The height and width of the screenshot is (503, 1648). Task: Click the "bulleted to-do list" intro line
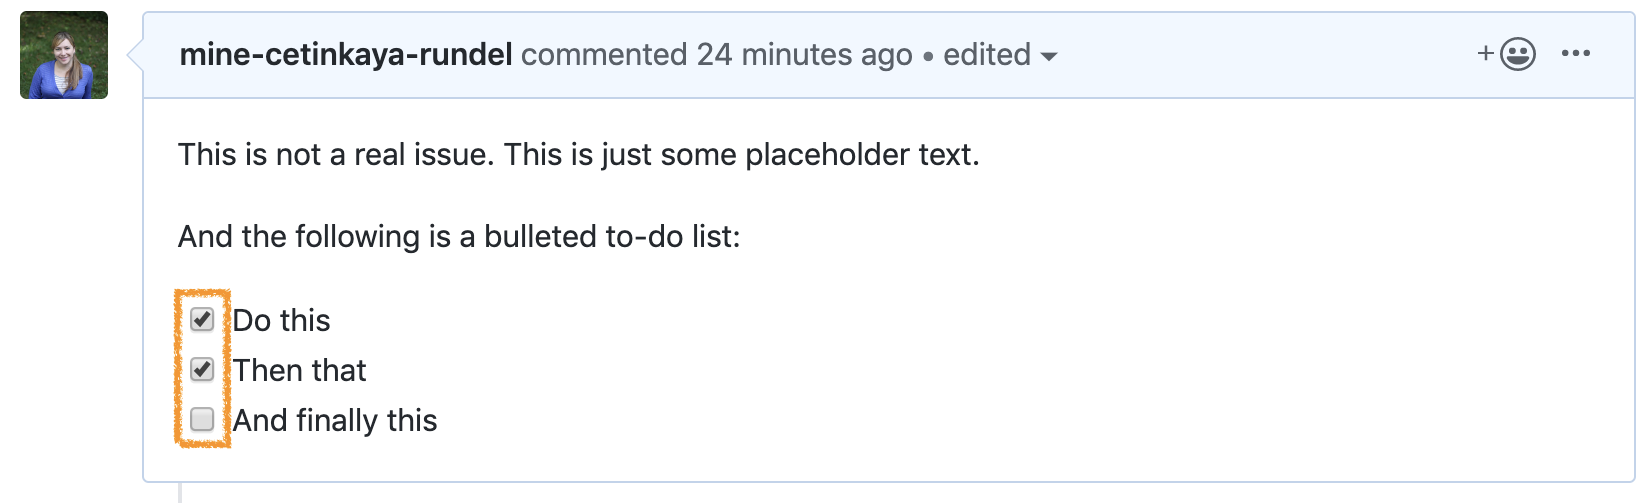(459, 237)
